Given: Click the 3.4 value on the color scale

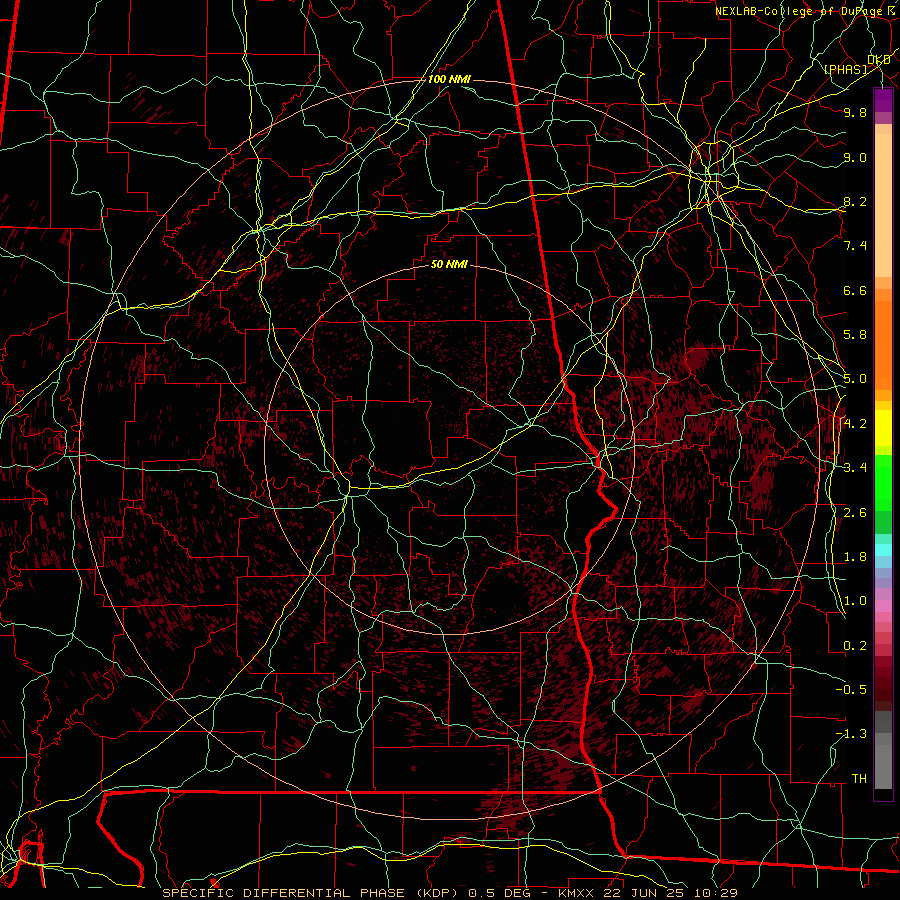Looking at the screenshot, I should click(x=855, y=468).
